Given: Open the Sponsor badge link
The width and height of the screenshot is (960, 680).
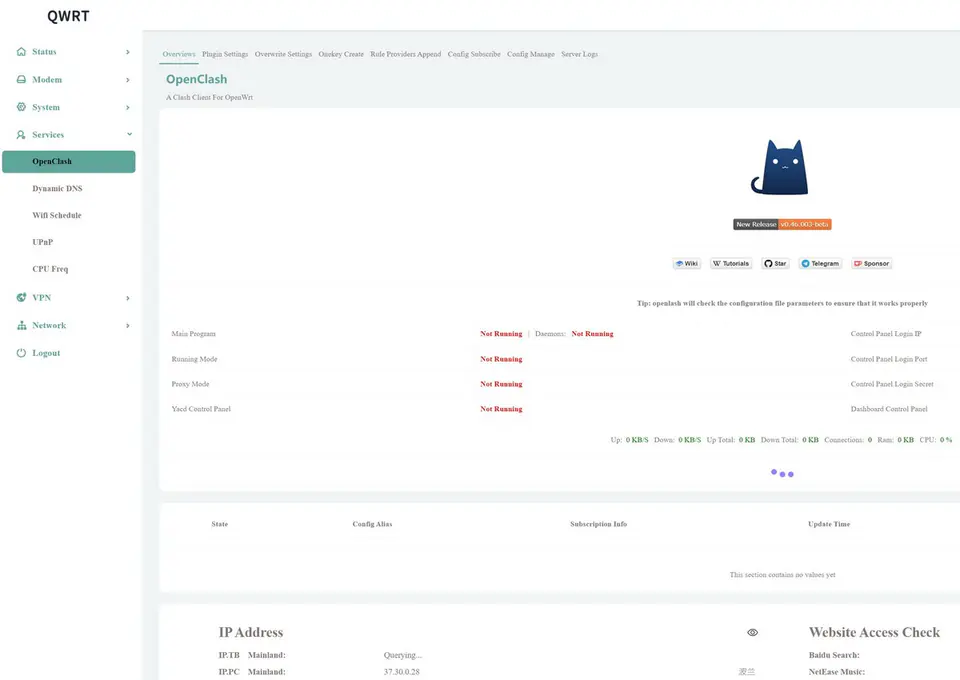Looking at the screenshot, I should [871, 264].
